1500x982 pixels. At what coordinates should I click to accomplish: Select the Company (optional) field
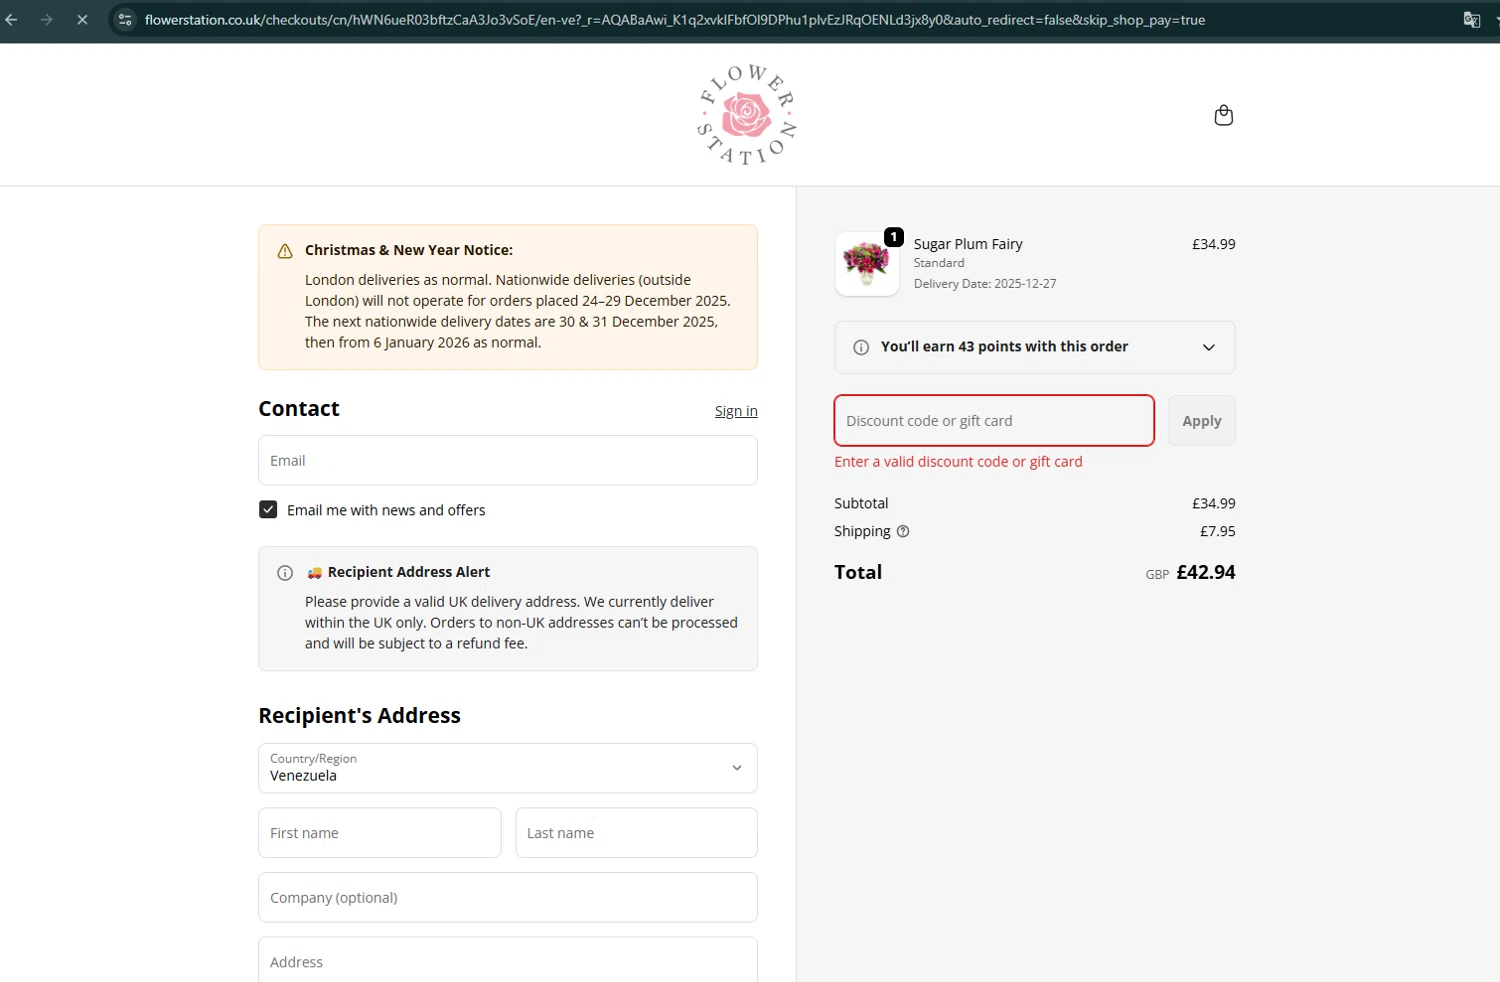coord(507,898)
